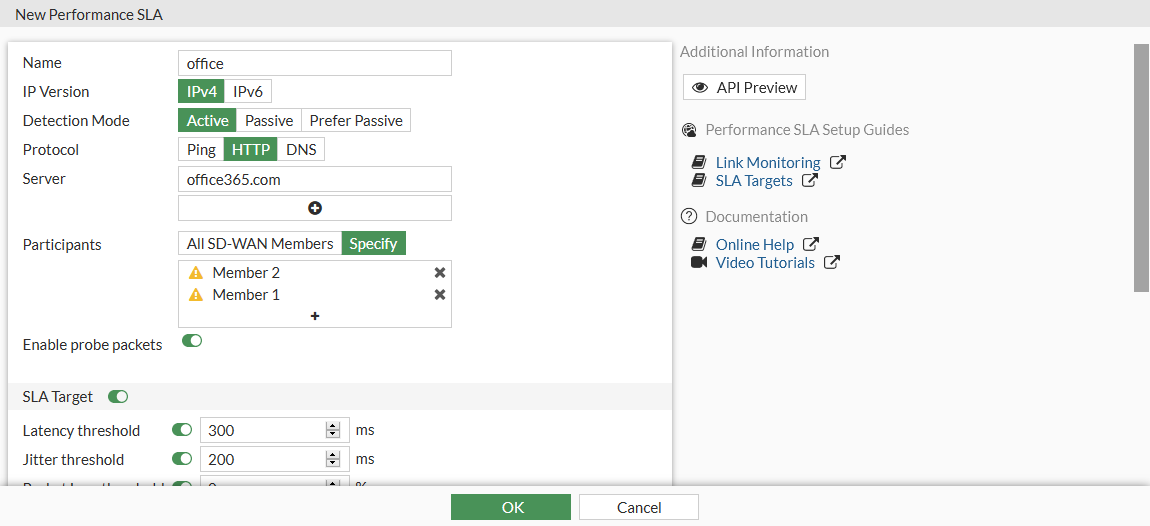Screen dimensions: 1150x526
Task: Disable the Enable probe packets switch
Action: point(192,341)
